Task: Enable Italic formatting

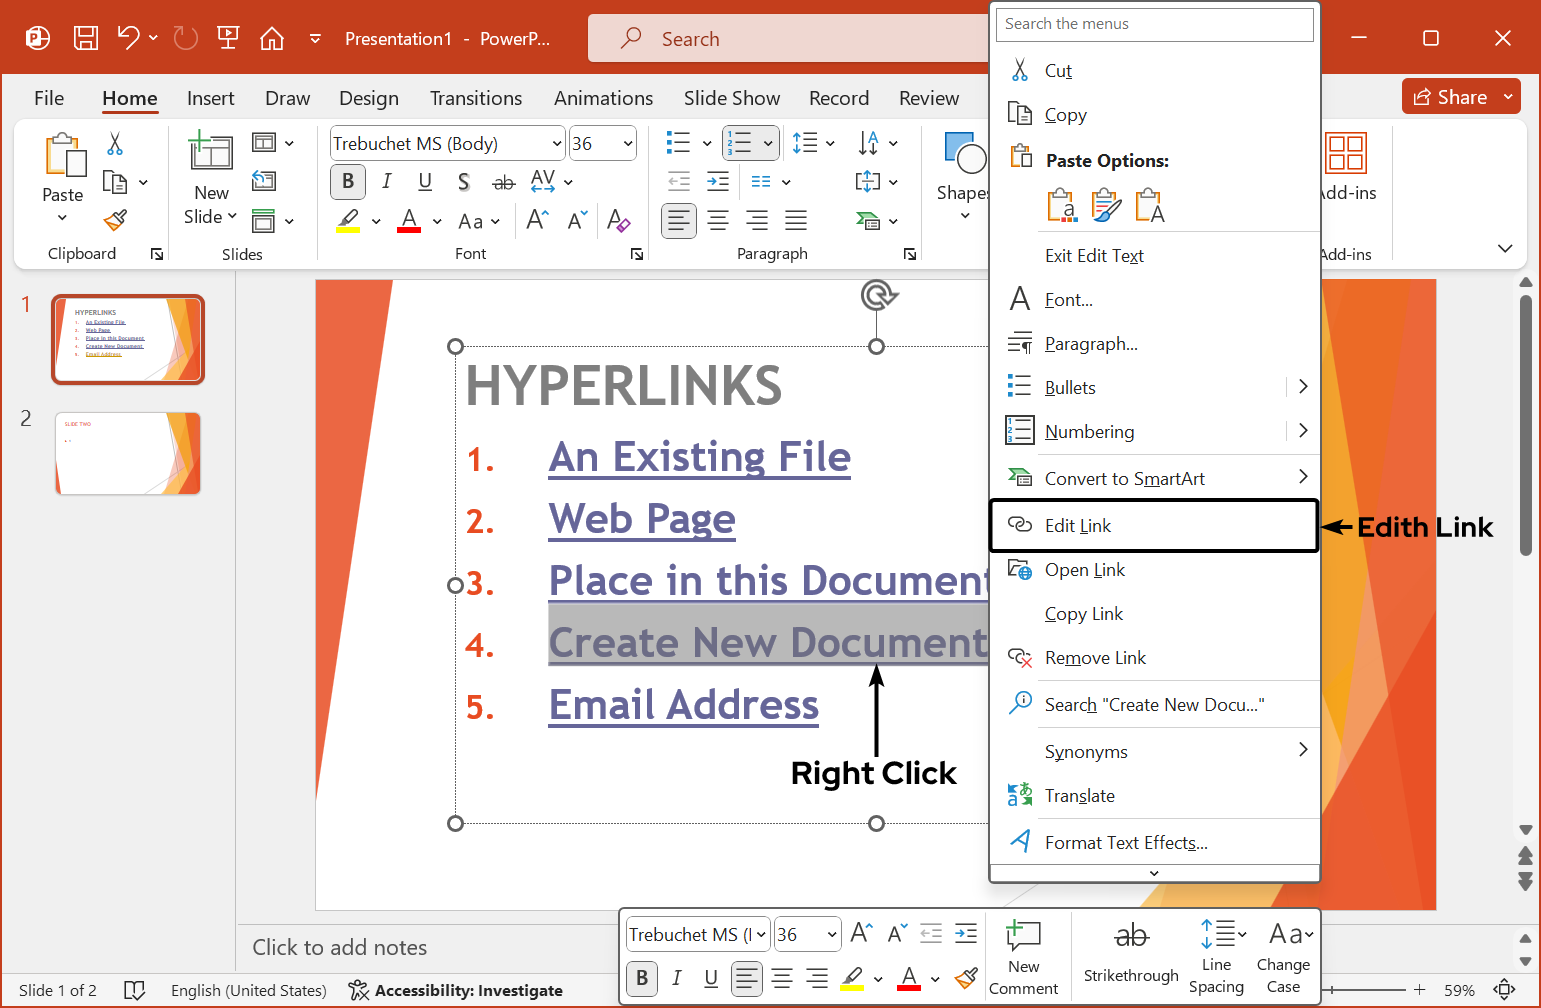Action: point(386,181)
